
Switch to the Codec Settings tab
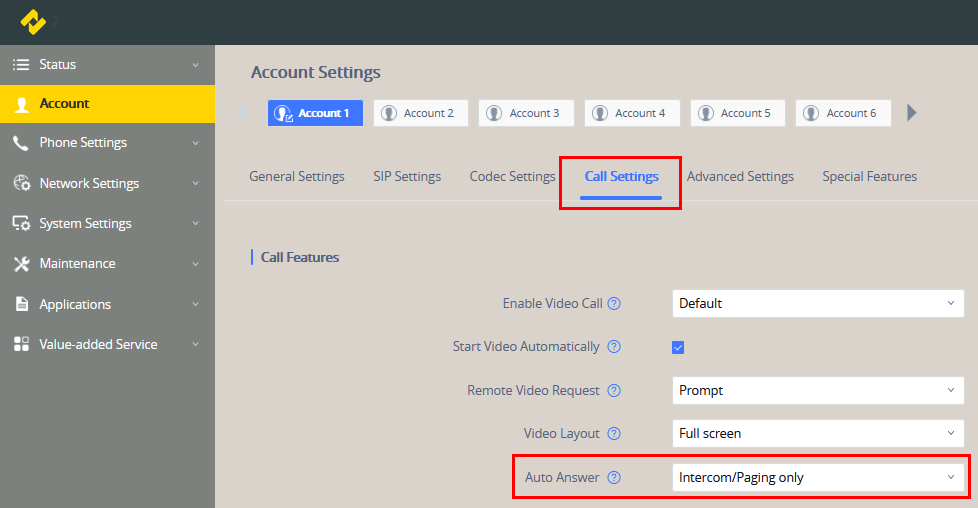pyautogui.click(x=512, y=177)
